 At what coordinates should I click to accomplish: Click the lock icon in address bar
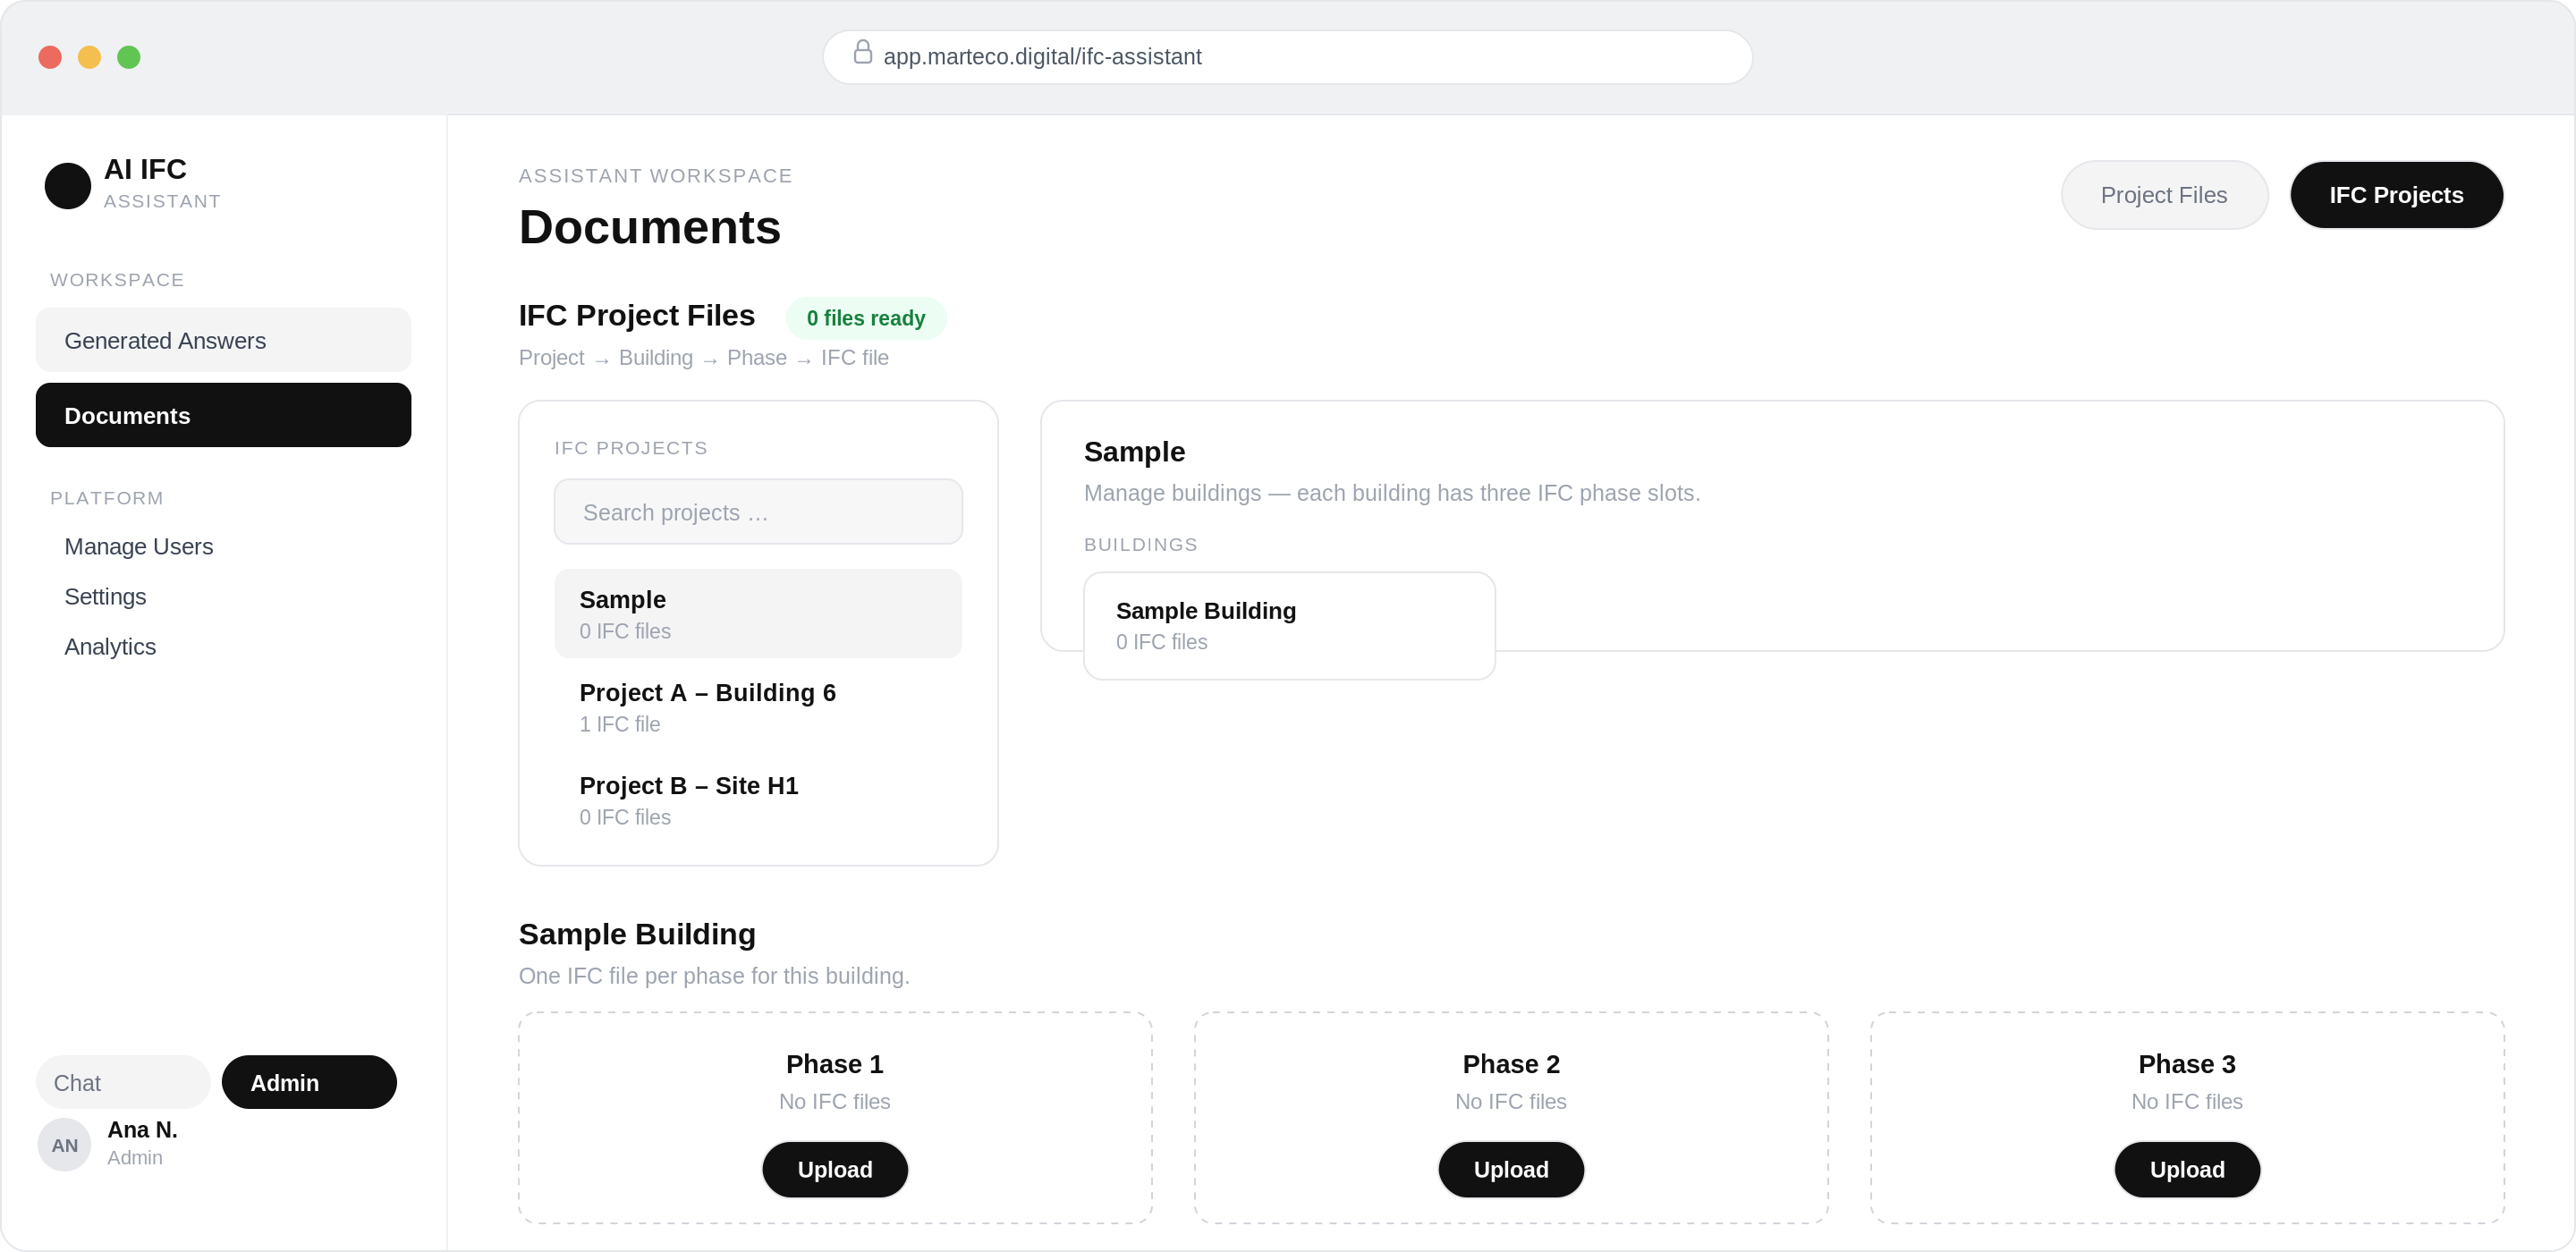(862, 53)
